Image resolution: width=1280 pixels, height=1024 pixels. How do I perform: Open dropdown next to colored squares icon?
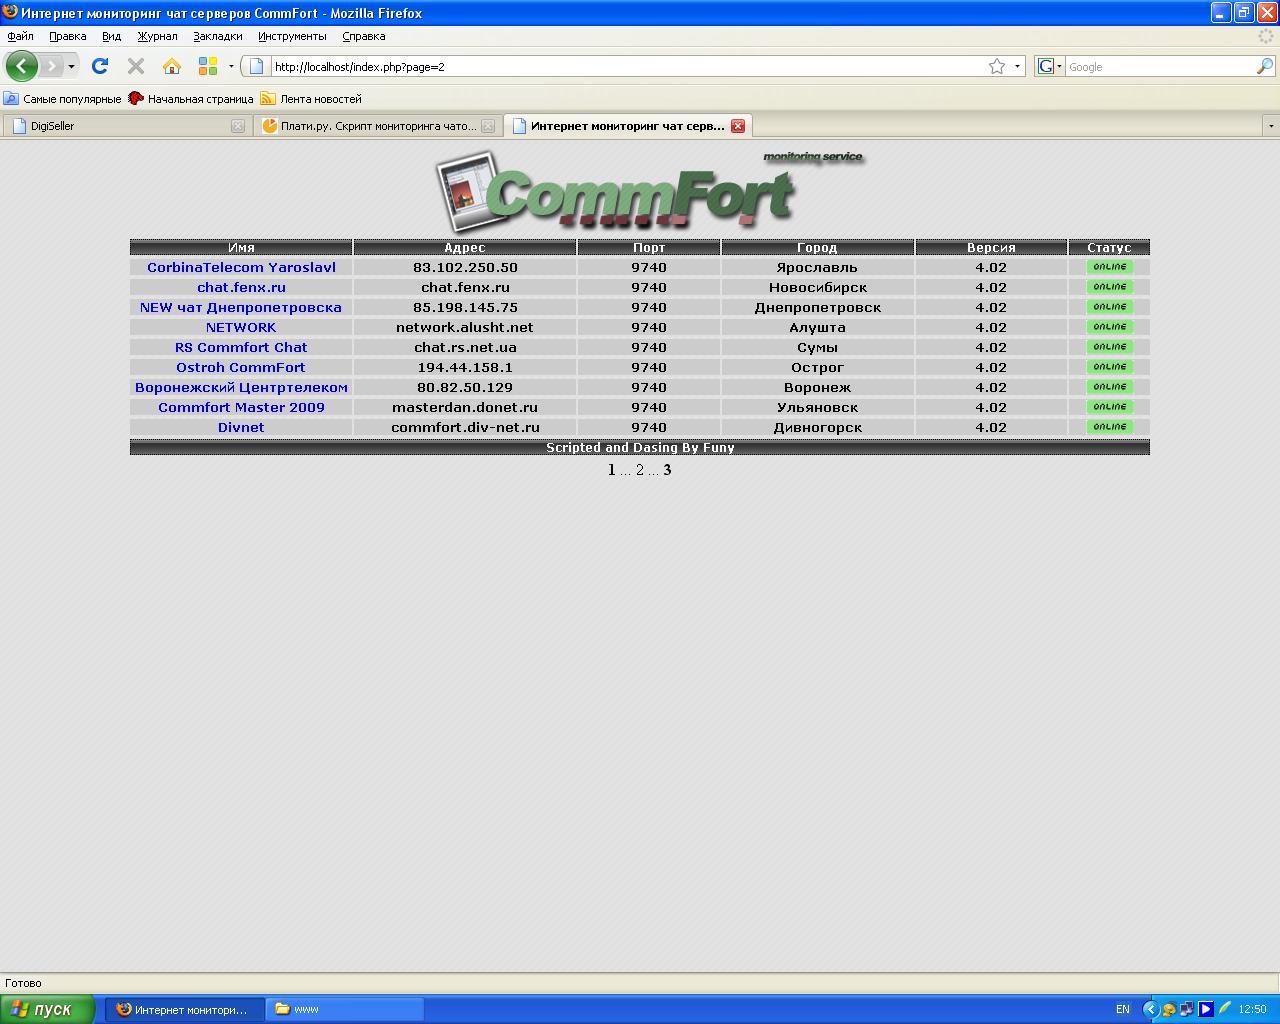231,67
